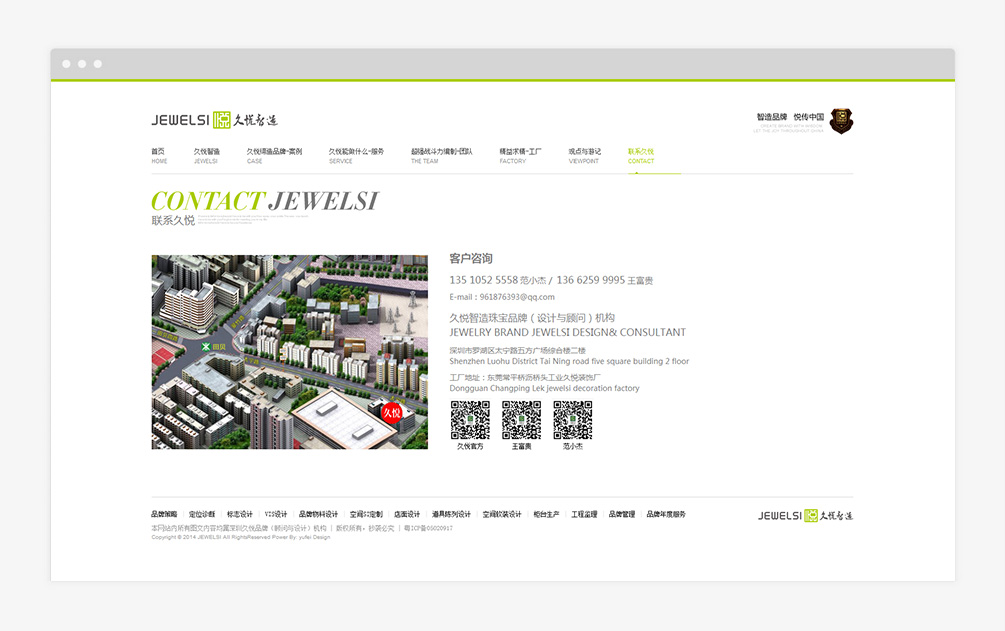Click the 店面设计 footer link
This screenshot has width=1005, height=631.
tap(407, 514)
